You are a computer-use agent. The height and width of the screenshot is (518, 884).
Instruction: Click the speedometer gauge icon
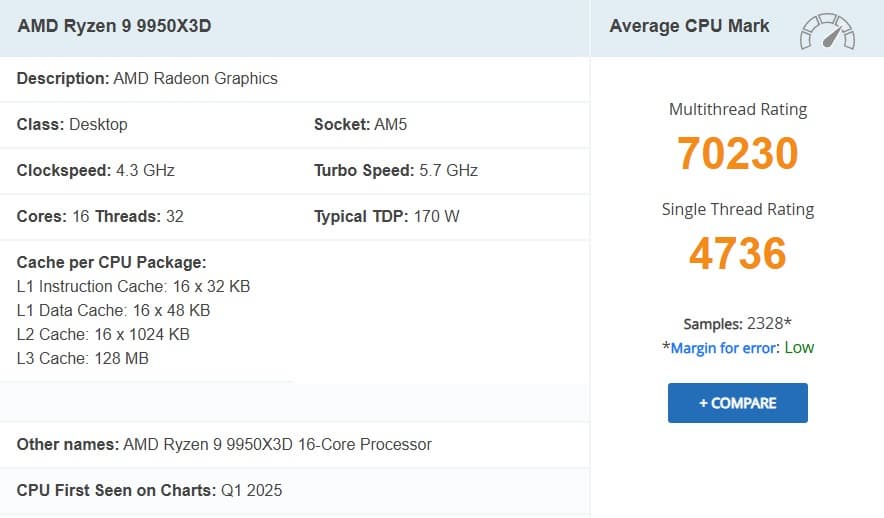coord(827,30)
